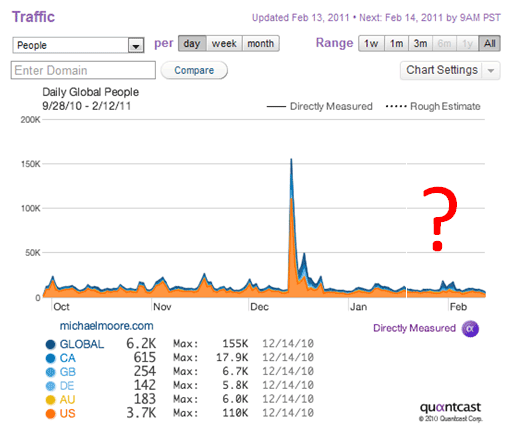Screen dimensions: 527x433
Task: Set range to 1y
Action: [x=467, y=43]
